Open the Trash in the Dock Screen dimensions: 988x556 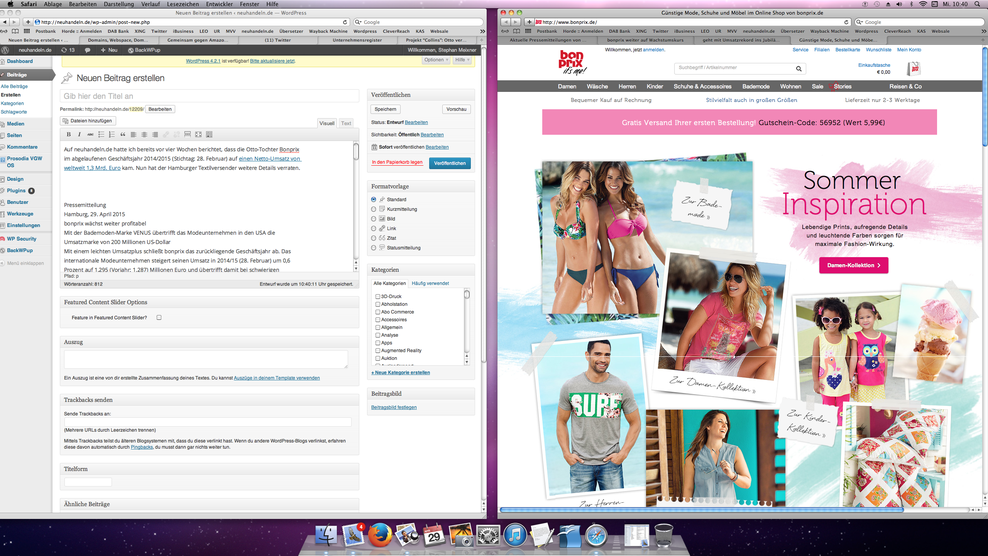(663, 535)
